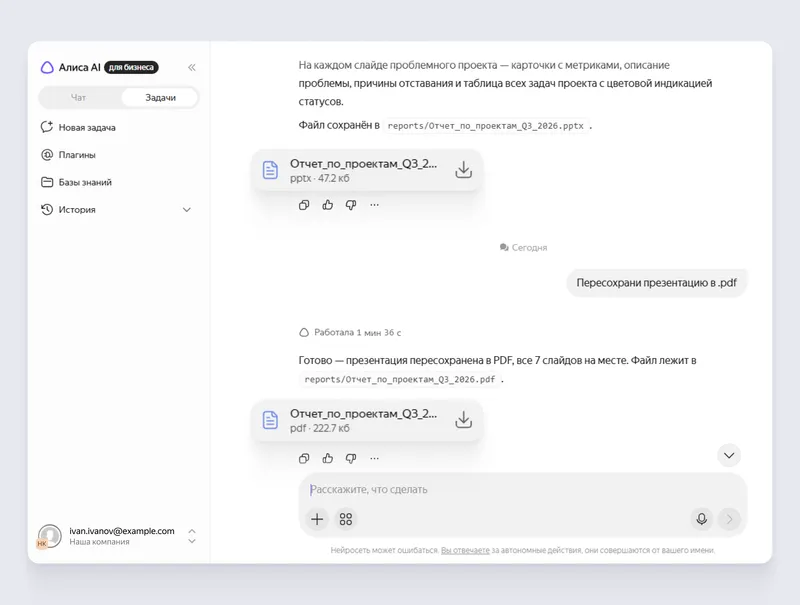This screenshot has height=605, width=800.
Task: Open Плагины section
Action: [x=68, y=155]
